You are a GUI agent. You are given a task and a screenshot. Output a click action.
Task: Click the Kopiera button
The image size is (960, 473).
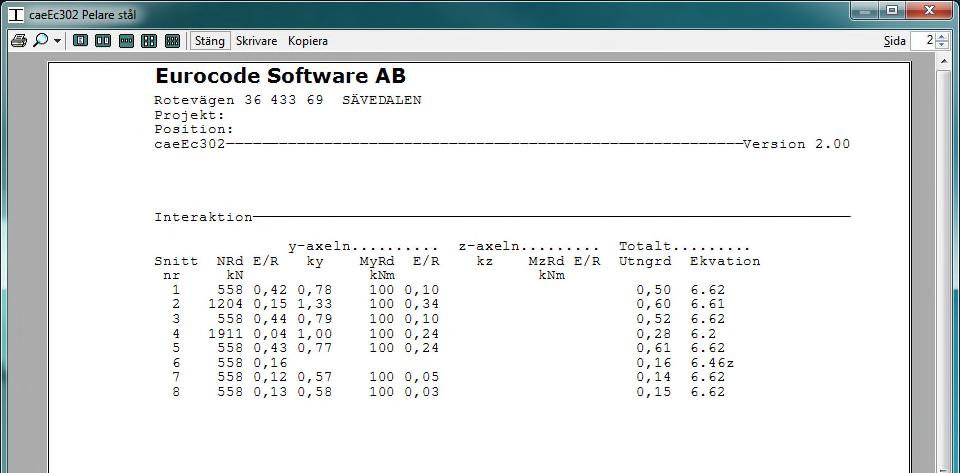pos(308,41)
